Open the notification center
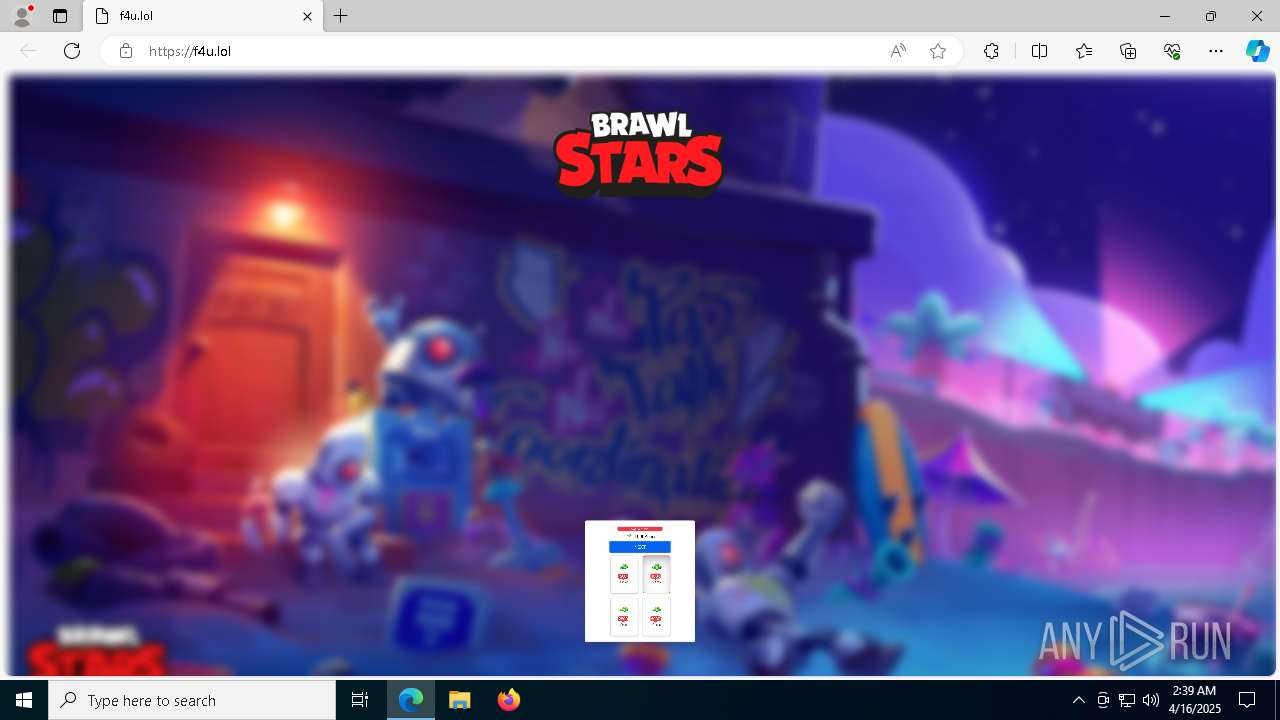Image resolution: width=1280 pixels, height=720 pixels. tap(1247, 700)
